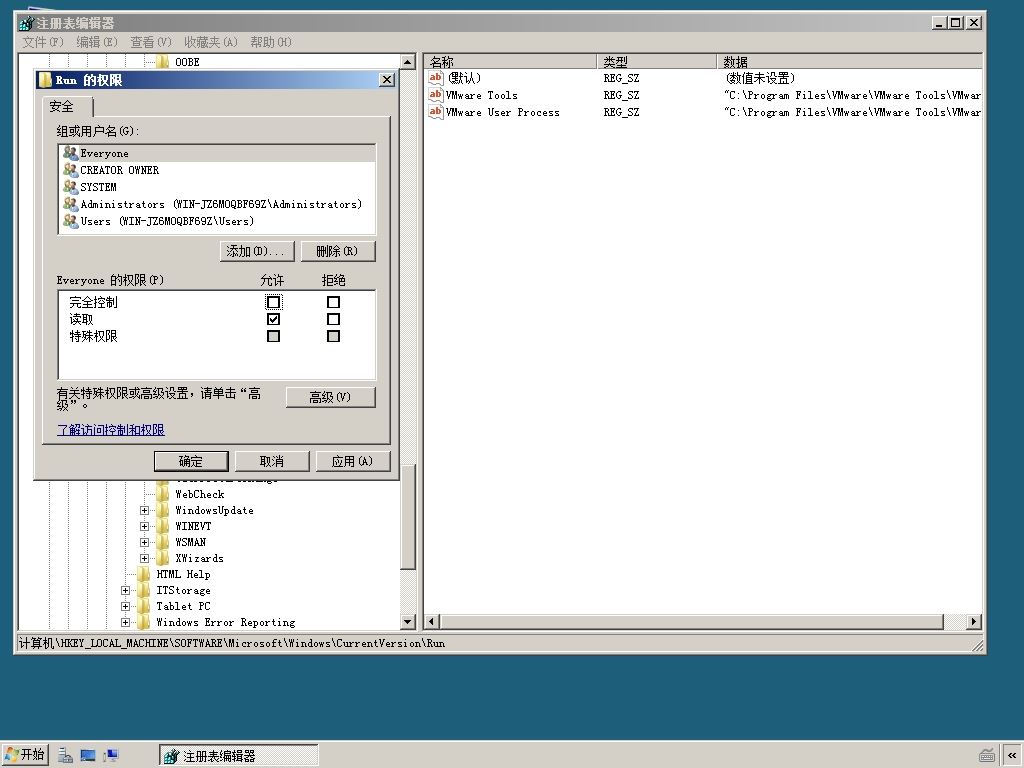Click the OOBE folder icon
Screen dimensions: 1024x768
point(163,62)
